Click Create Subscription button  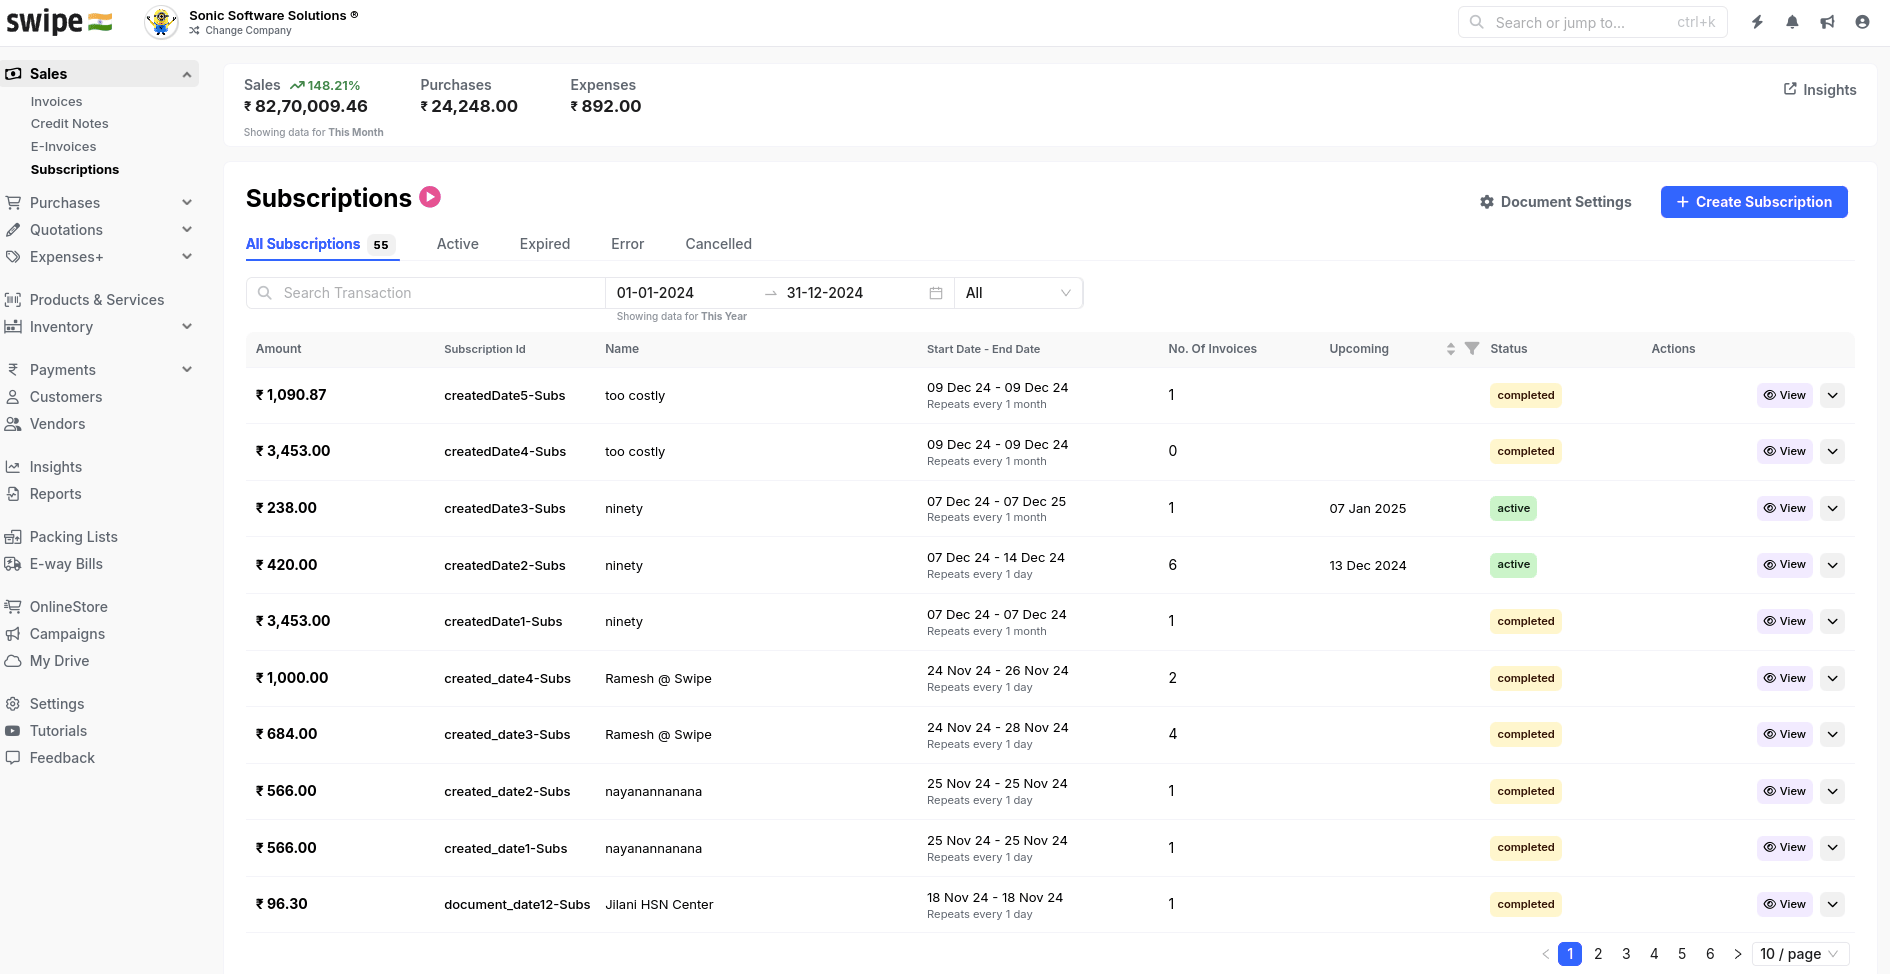coord(1754,202)
